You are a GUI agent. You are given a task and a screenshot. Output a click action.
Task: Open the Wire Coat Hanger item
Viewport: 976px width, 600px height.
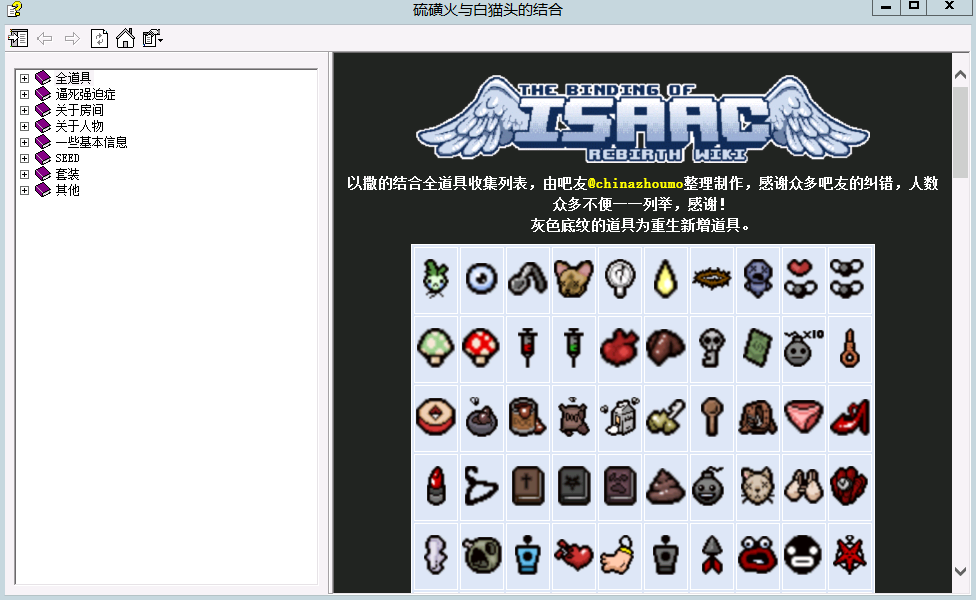481,486
